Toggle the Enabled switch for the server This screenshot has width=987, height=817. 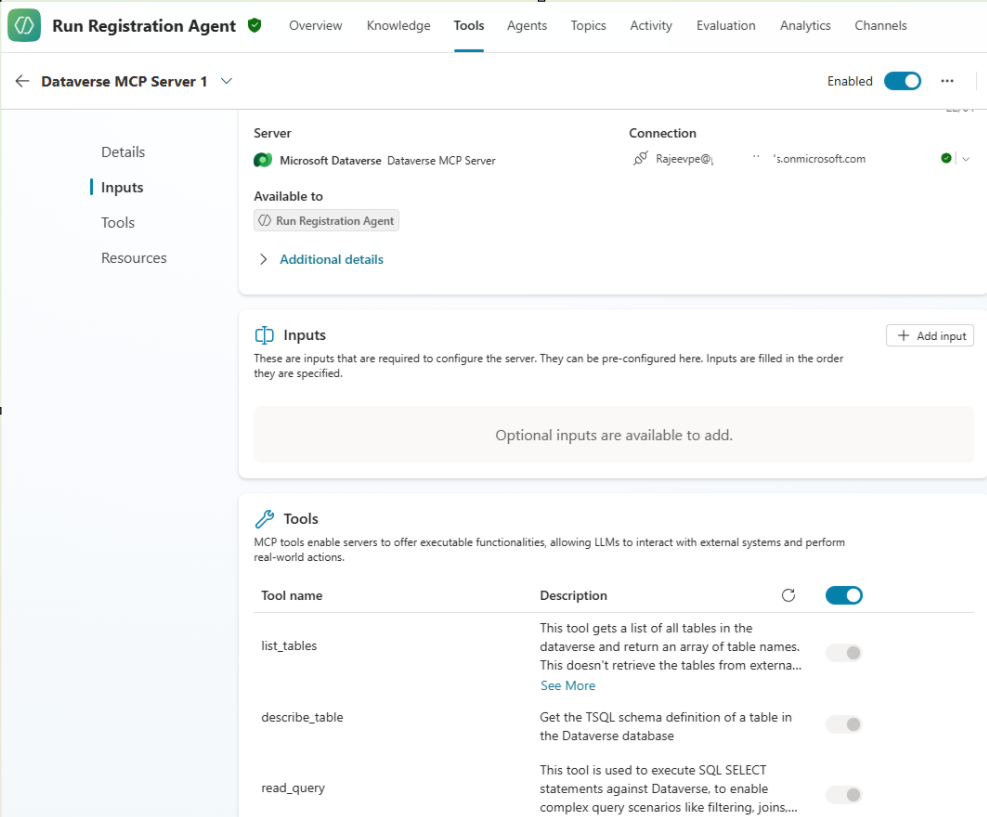(x=902, y=81)
